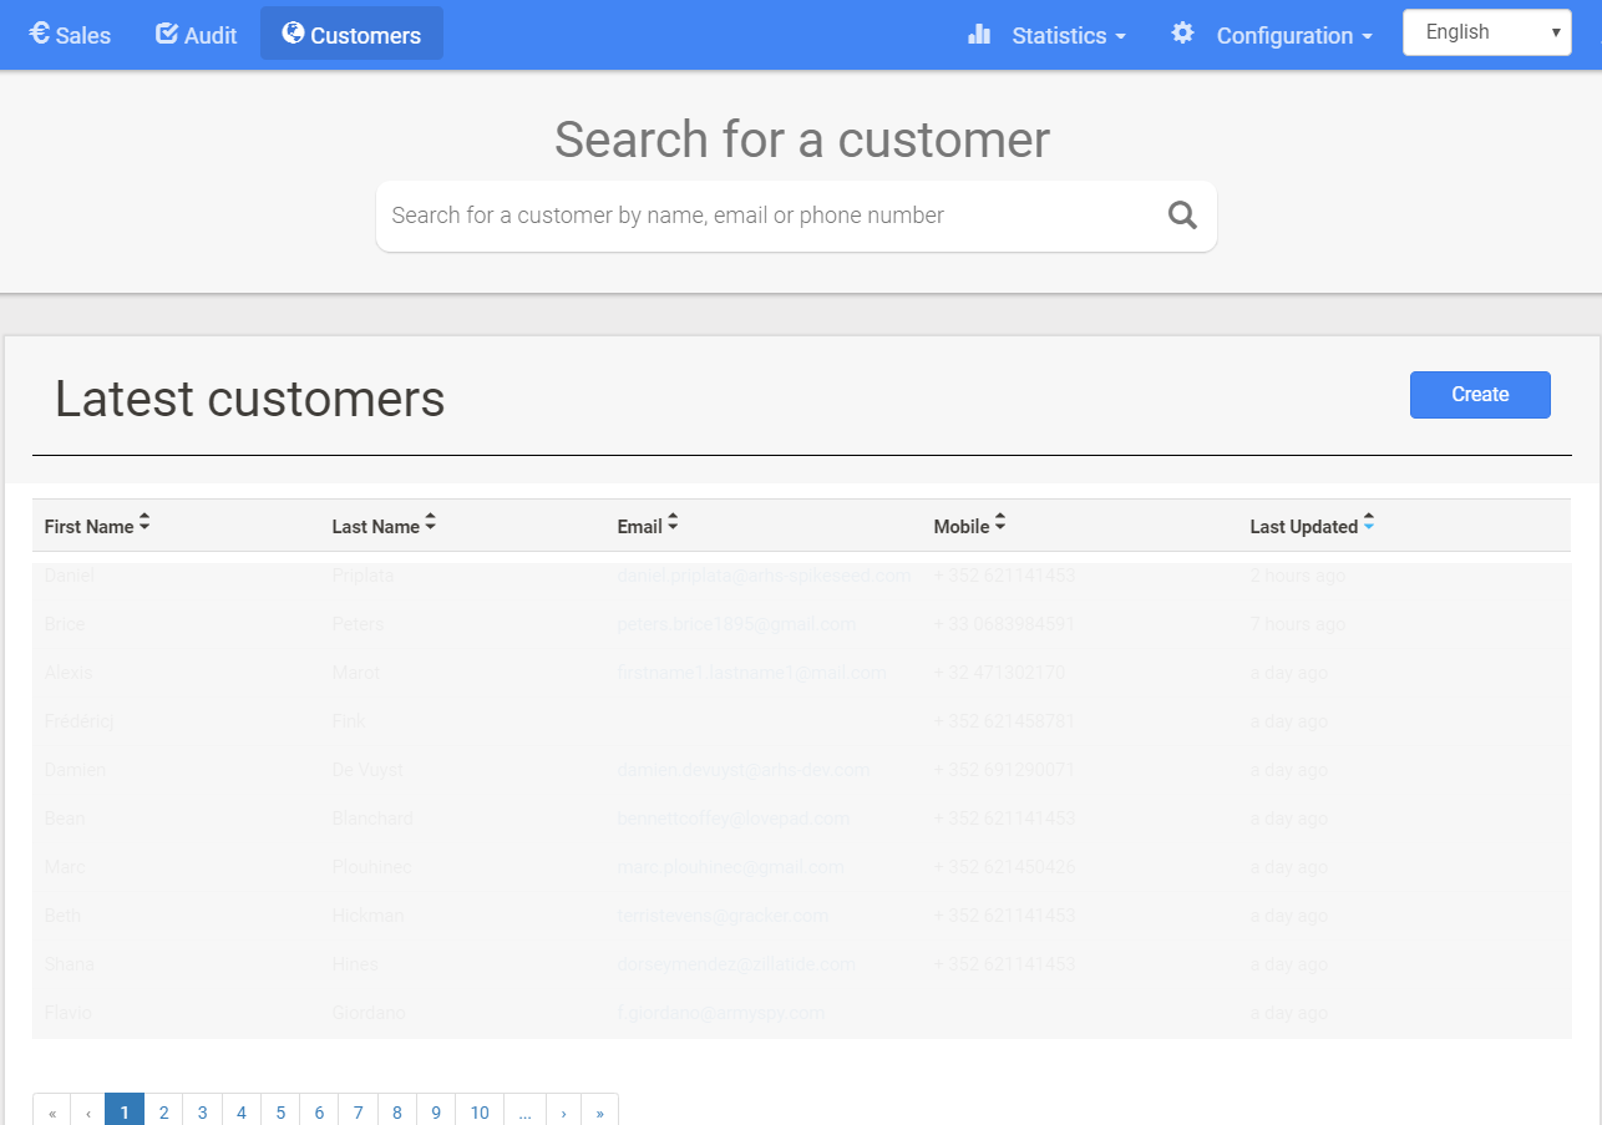Viewport: 1602px width, 1125px height.
Task: Click the Create button
Action: coord(1479,394)
